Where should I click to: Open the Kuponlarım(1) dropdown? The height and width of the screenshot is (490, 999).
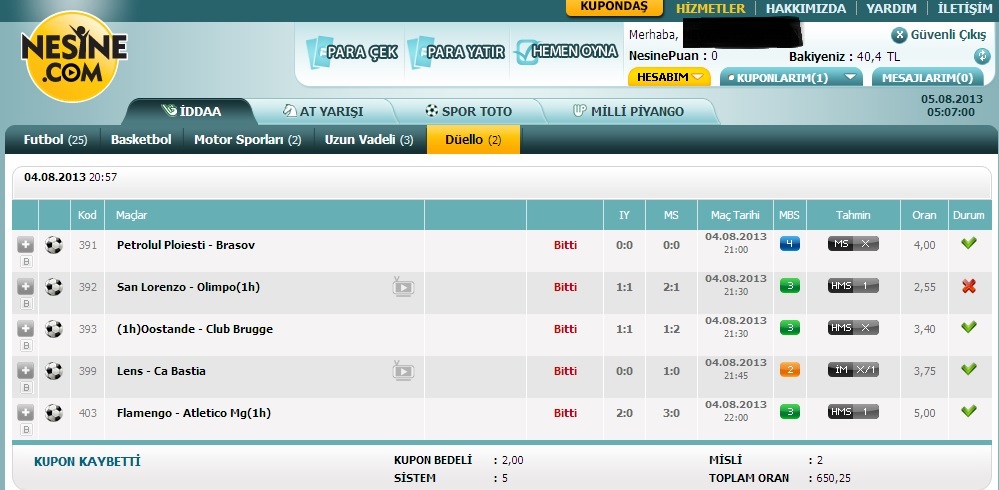(791, 78)
